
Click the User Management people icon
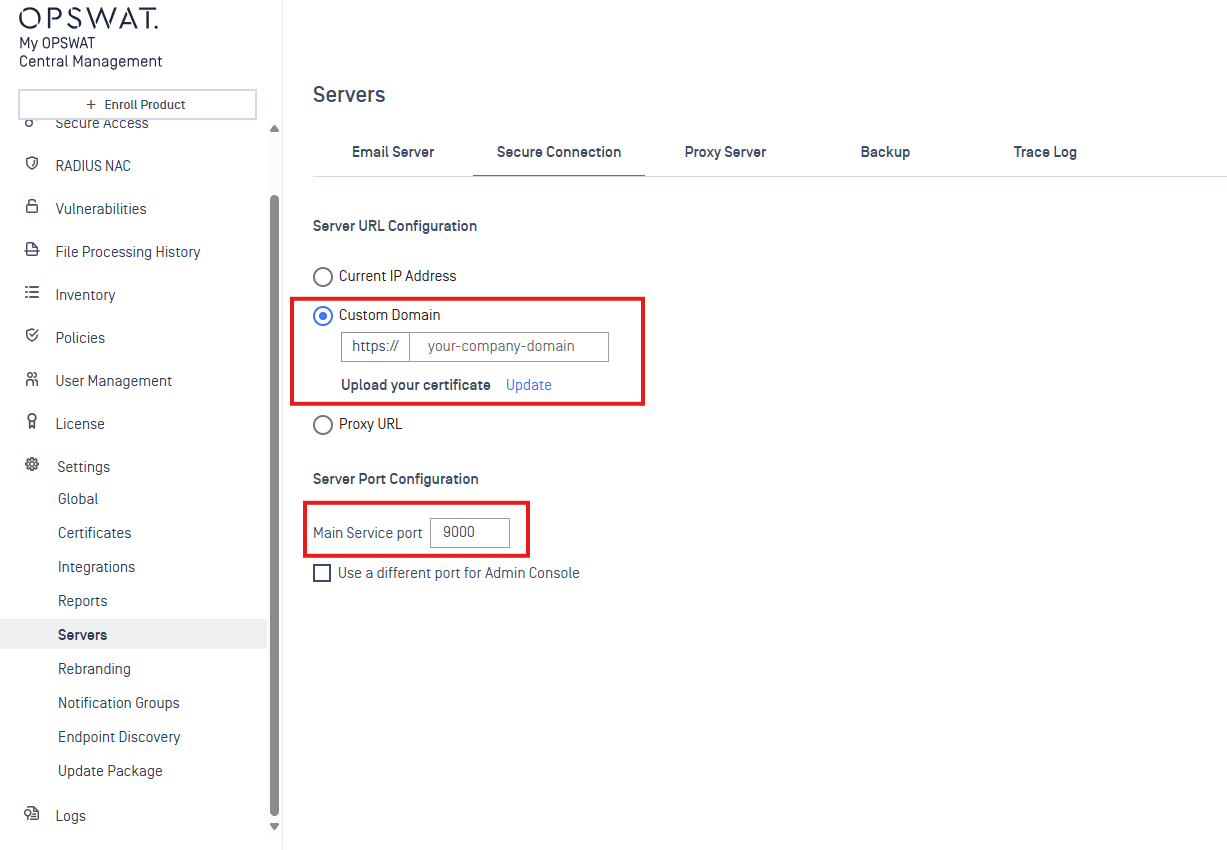32,379
